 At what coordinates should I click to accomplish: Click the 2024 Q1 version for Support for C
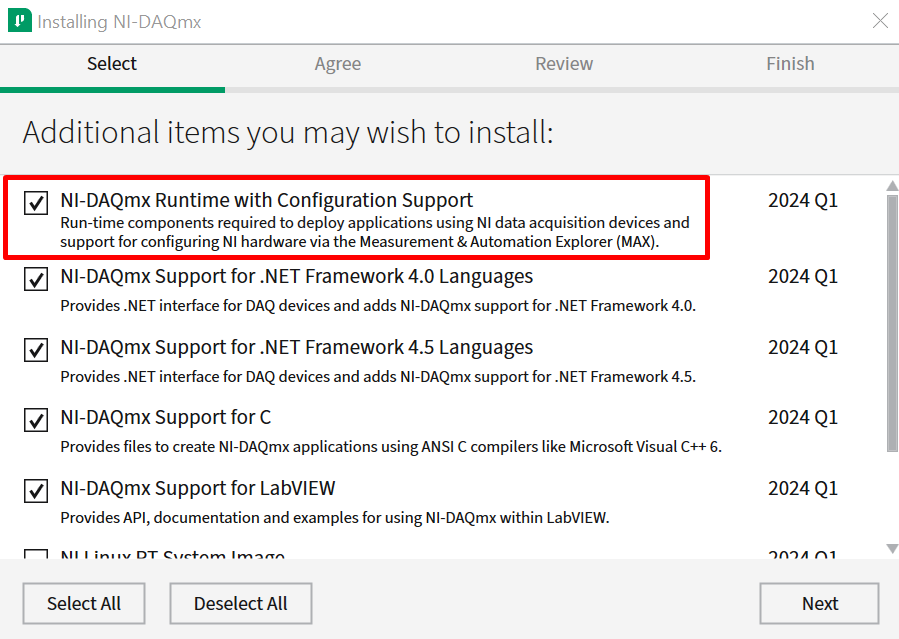(803, 417)
